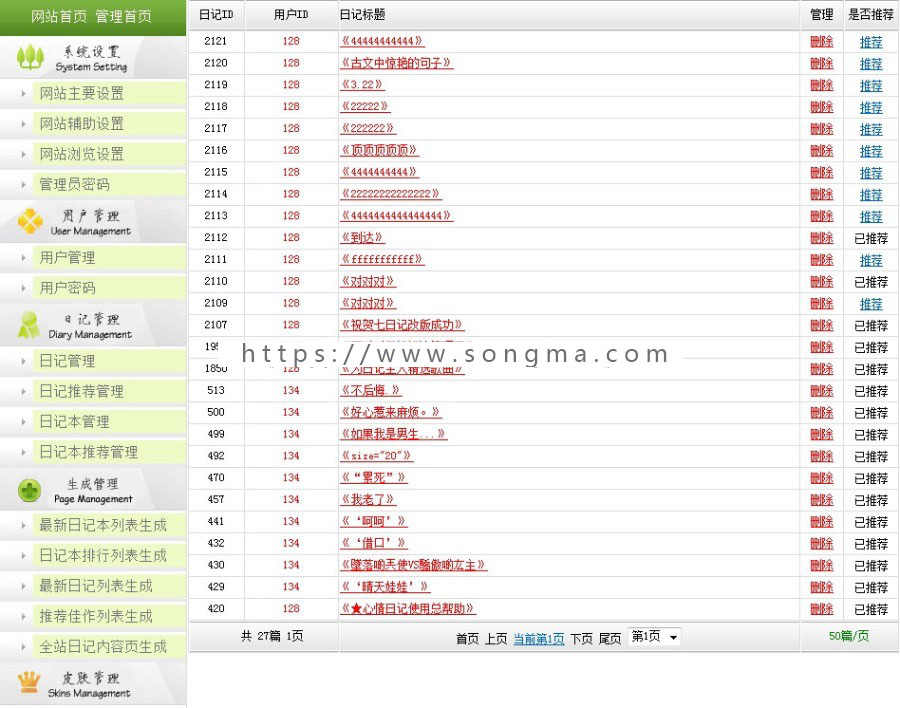Open the 第1页 page selector dropdown
Image resolution: width=900 pixels, height=708 pixels.
(654, 637)
